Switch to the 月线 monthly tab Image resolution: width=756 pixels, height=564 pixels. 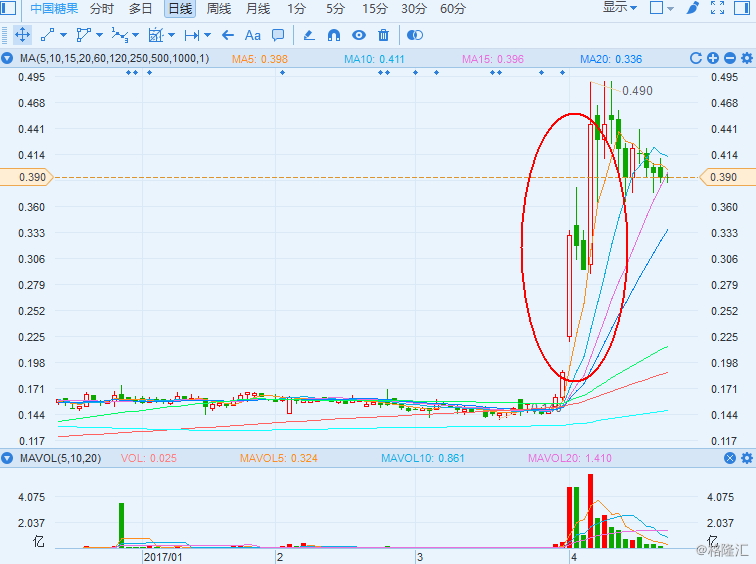tap(257, 8)
